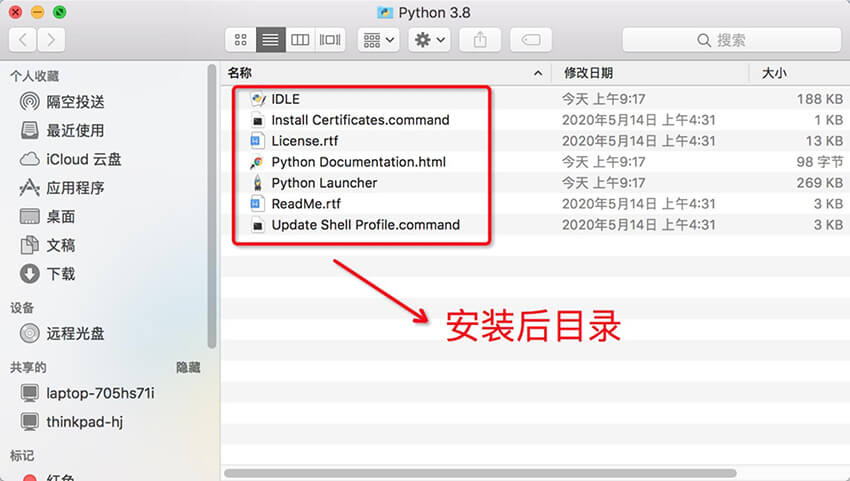Screen dimensions: 850x481
Task: Click the 13 KB size value
Action: (x=824, y=141)
